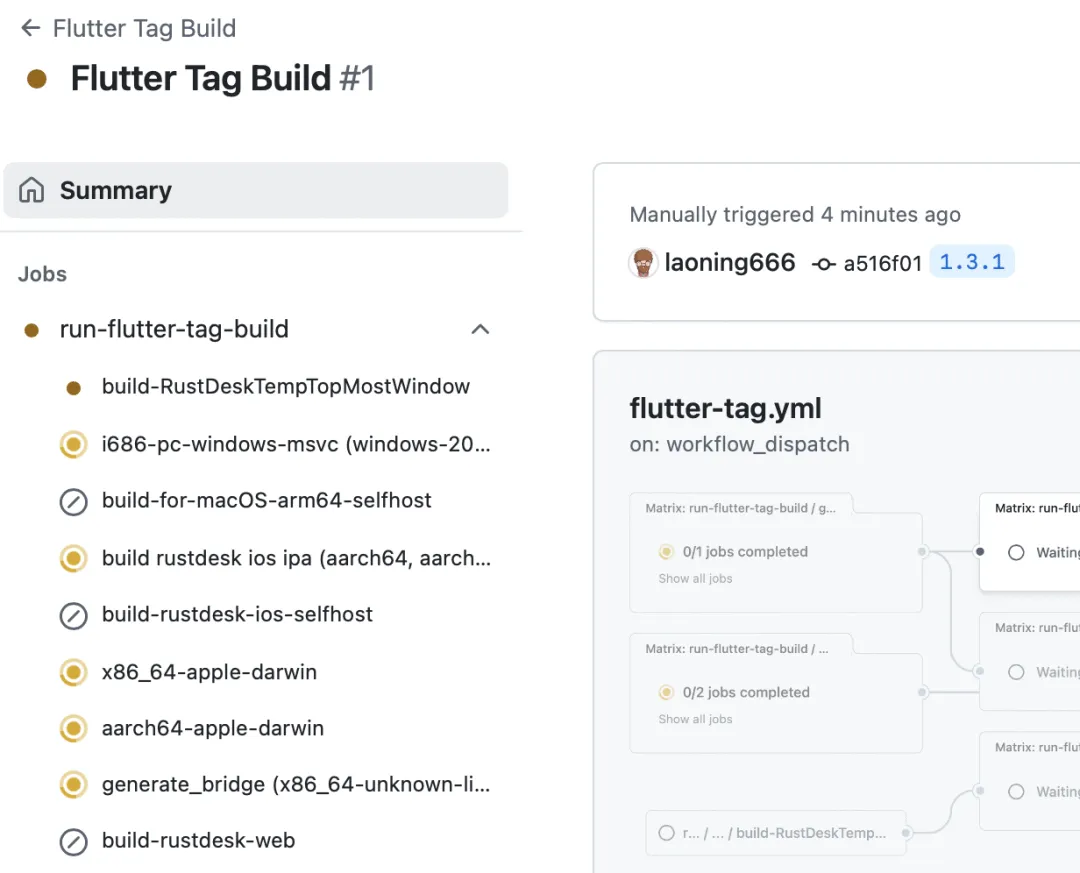Show all jobs under 0/1 jobs completed
The image size is (1080, 873).
pyautogui.click(x=695, y=579)
